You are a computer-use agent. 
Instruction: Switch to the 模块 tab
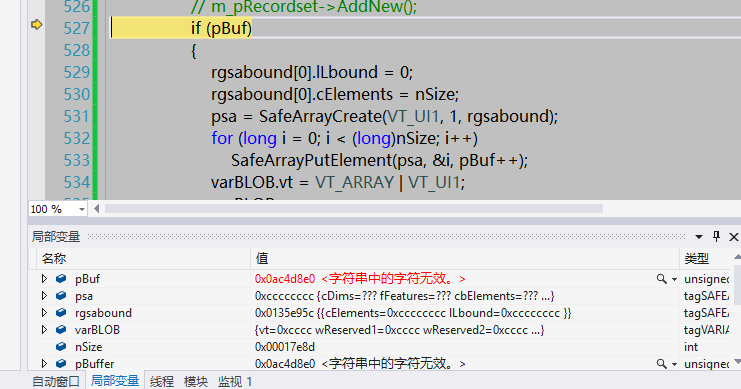coord(196,381)
